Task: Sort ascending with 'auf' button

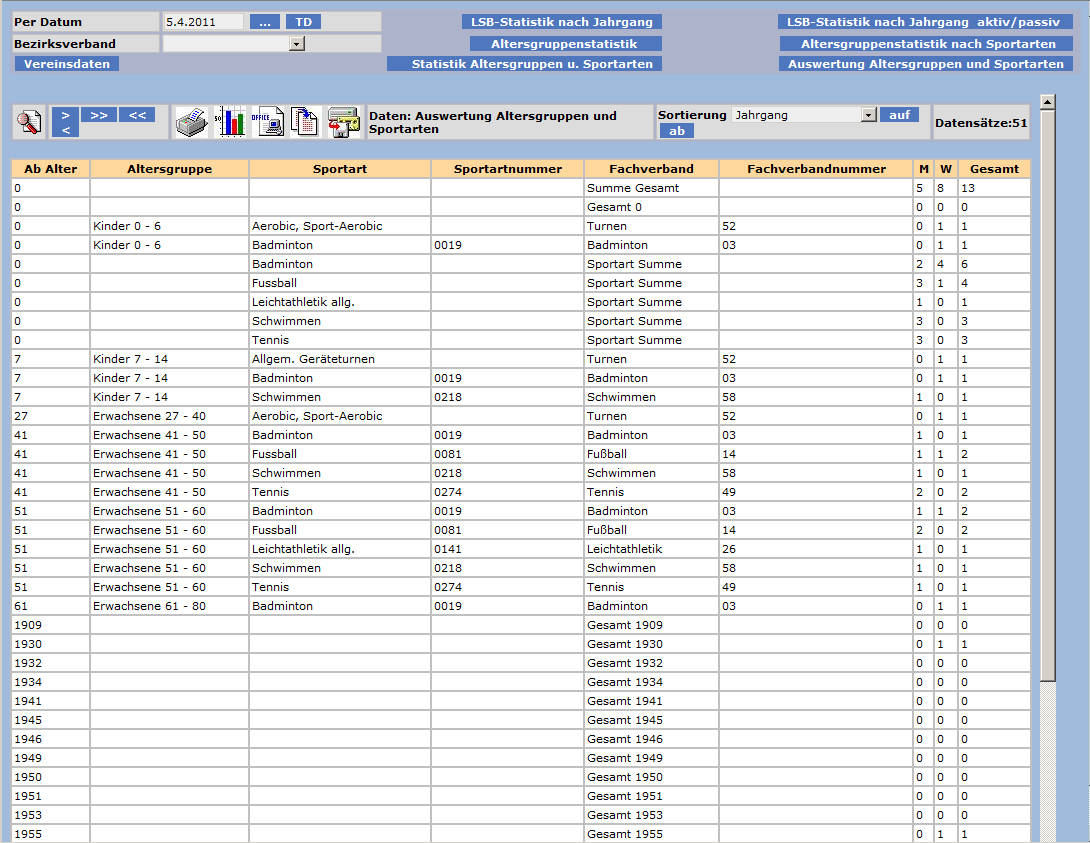Action: [x=900, y=115]
